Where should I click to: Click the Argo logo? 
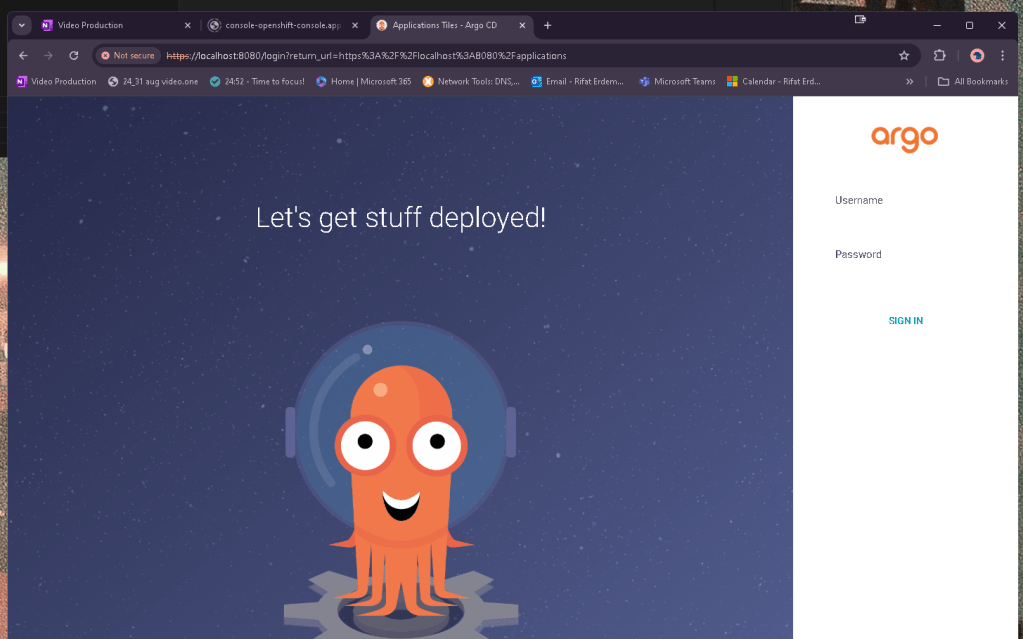904,138
